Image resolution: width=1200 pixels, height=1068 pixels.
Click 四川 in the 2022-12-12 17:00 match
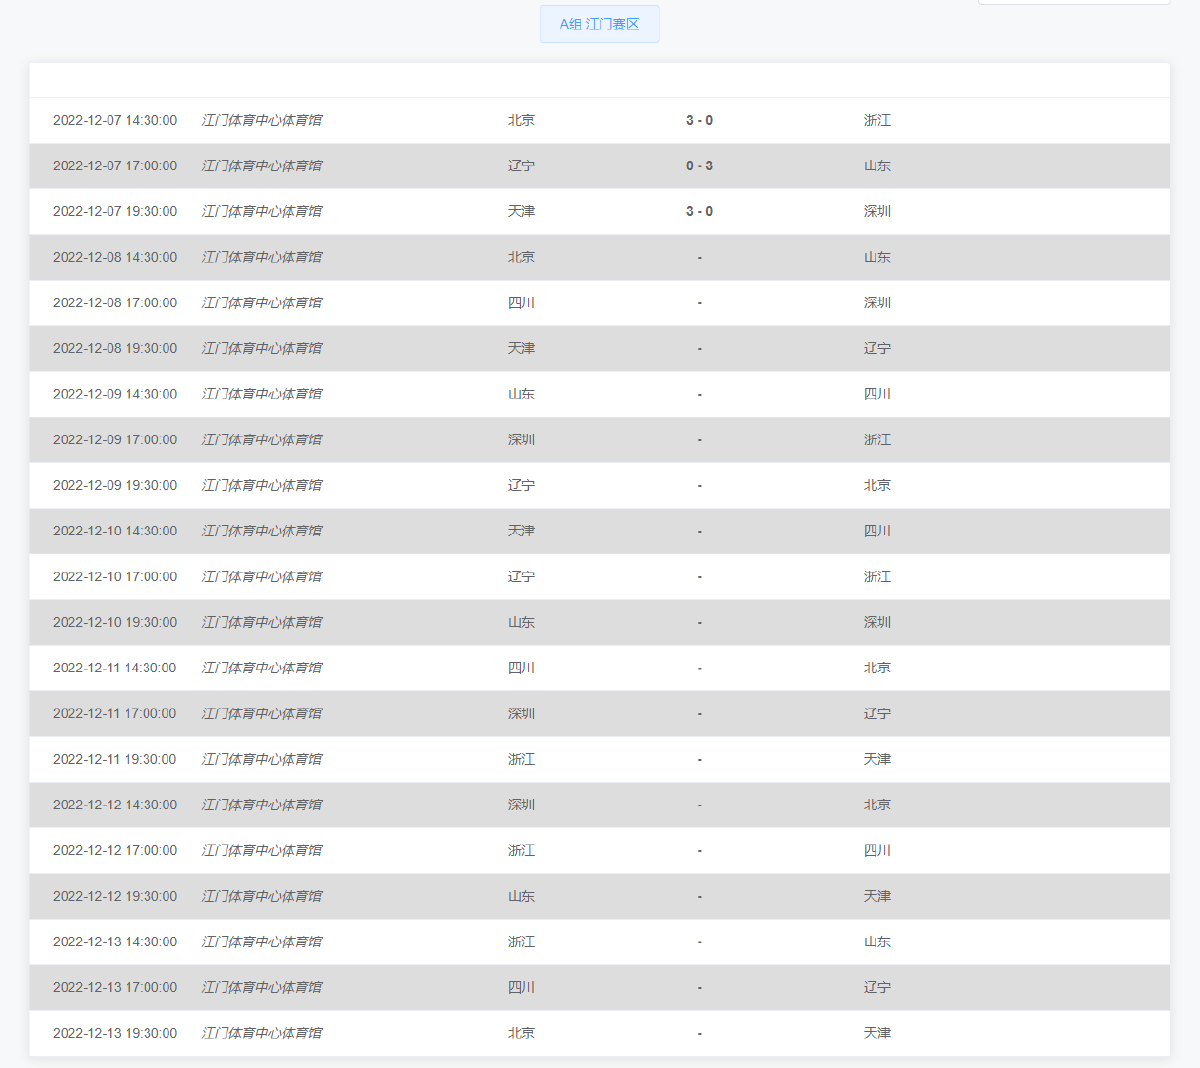877,851
